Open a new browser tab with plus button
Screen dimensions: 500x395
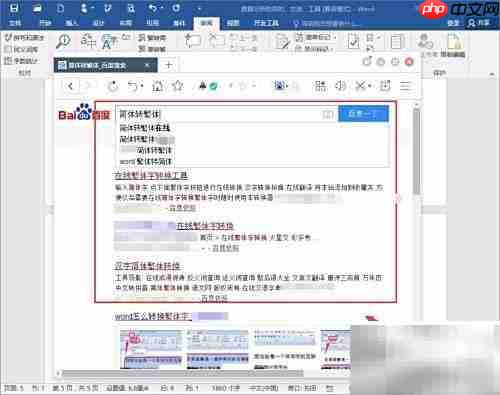click(x=169, y=65)
